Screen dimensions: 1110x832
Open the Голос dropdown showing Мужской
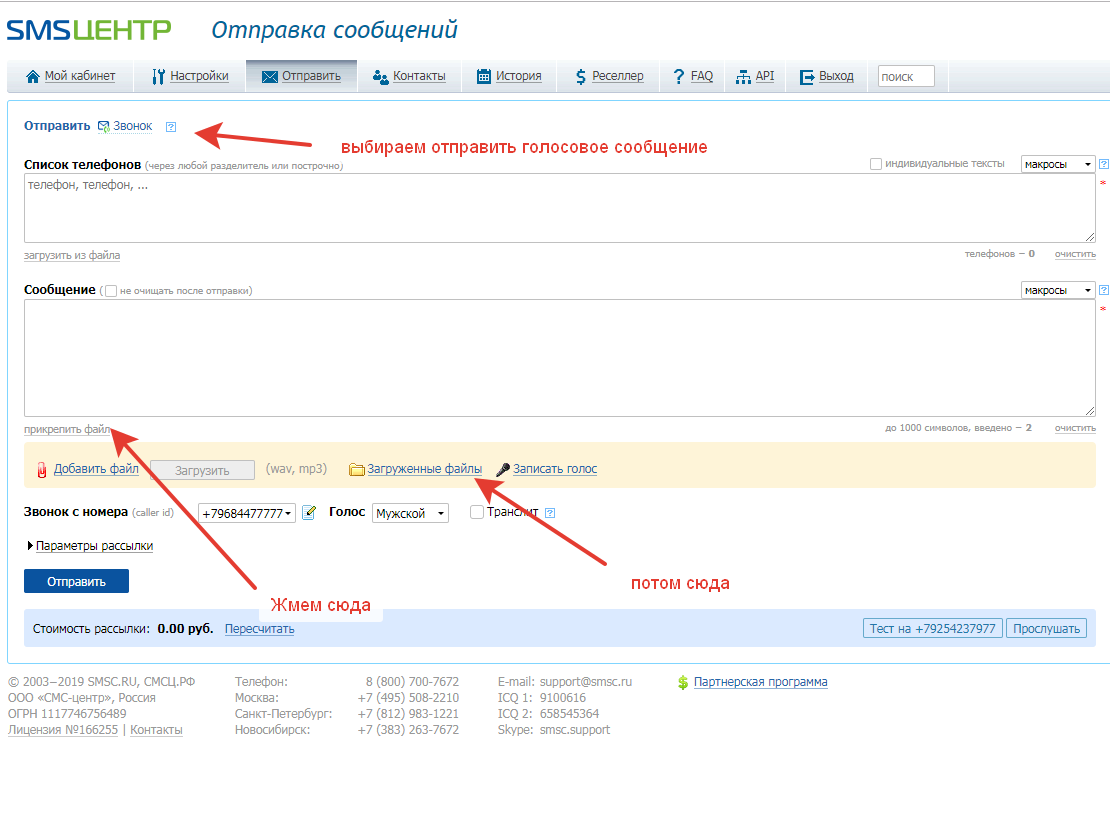410,513
